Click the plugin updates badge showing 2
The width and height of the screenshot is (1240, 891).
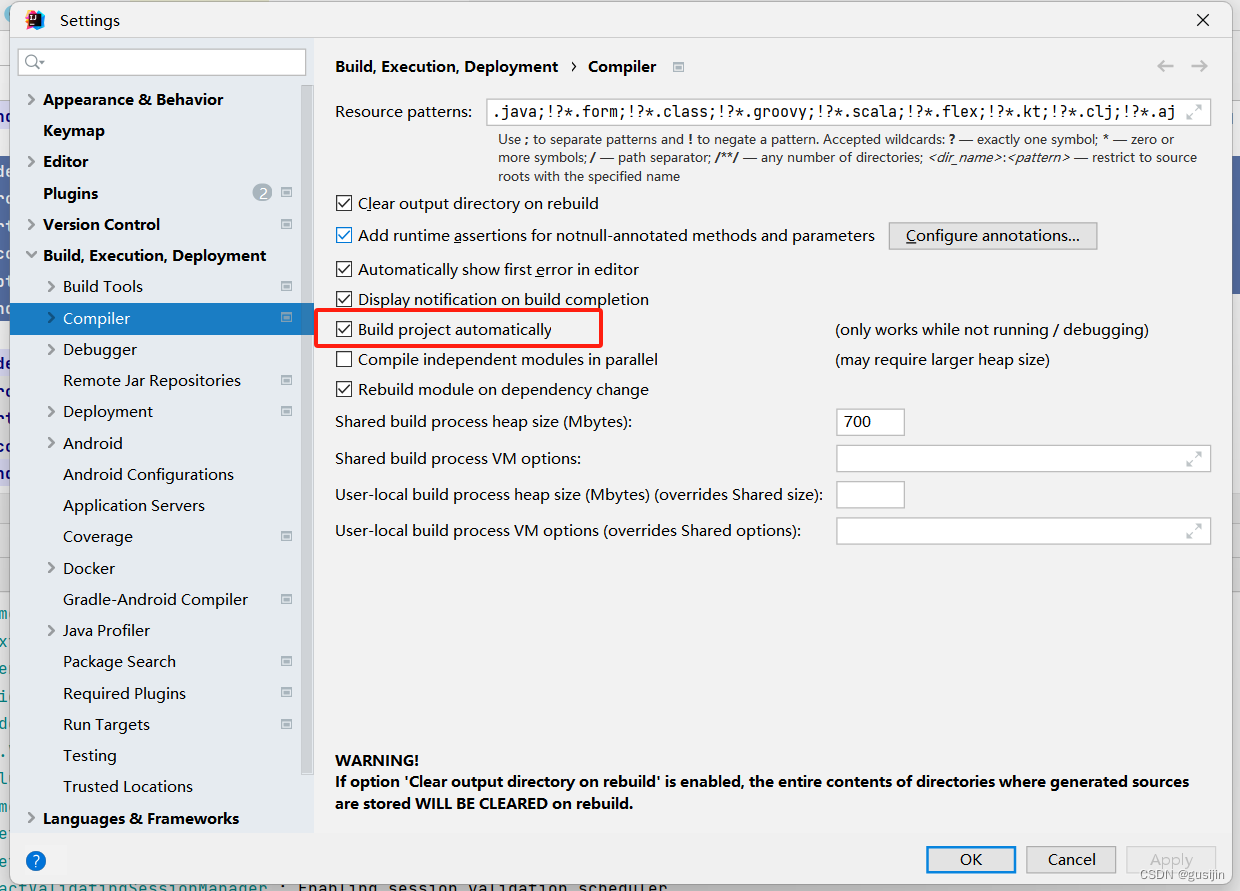262,193
